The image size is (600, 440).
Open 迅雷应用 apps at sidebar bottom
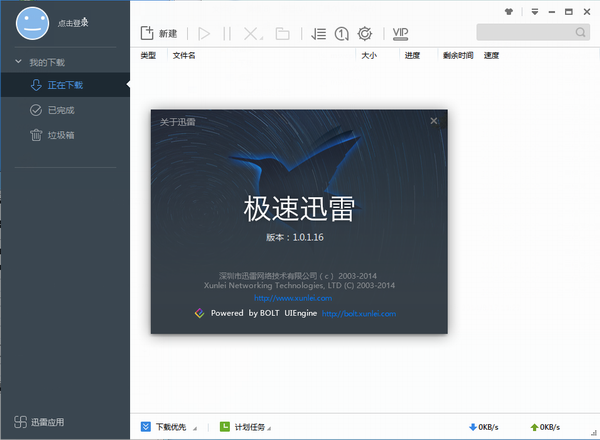click(39, 422)
